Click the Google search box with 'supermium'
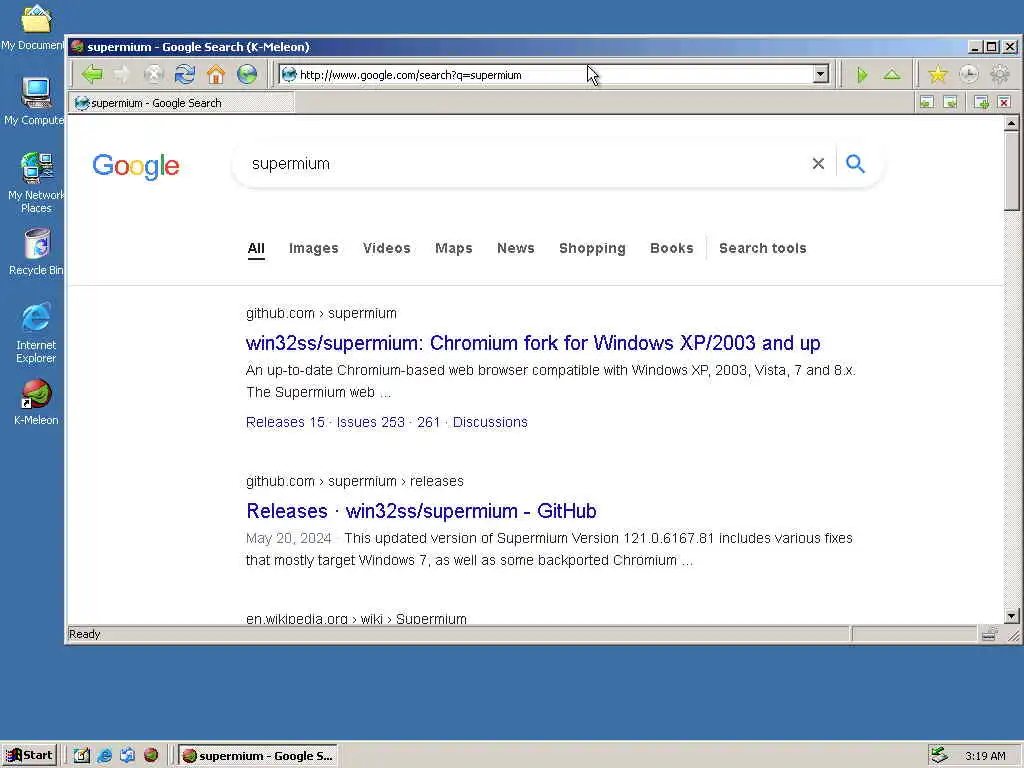 pos(522,164)
